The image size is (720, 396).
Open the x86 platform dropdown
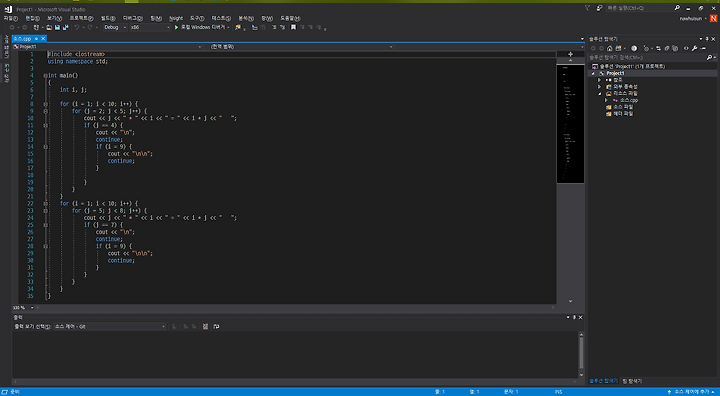(x=150, y=28)
